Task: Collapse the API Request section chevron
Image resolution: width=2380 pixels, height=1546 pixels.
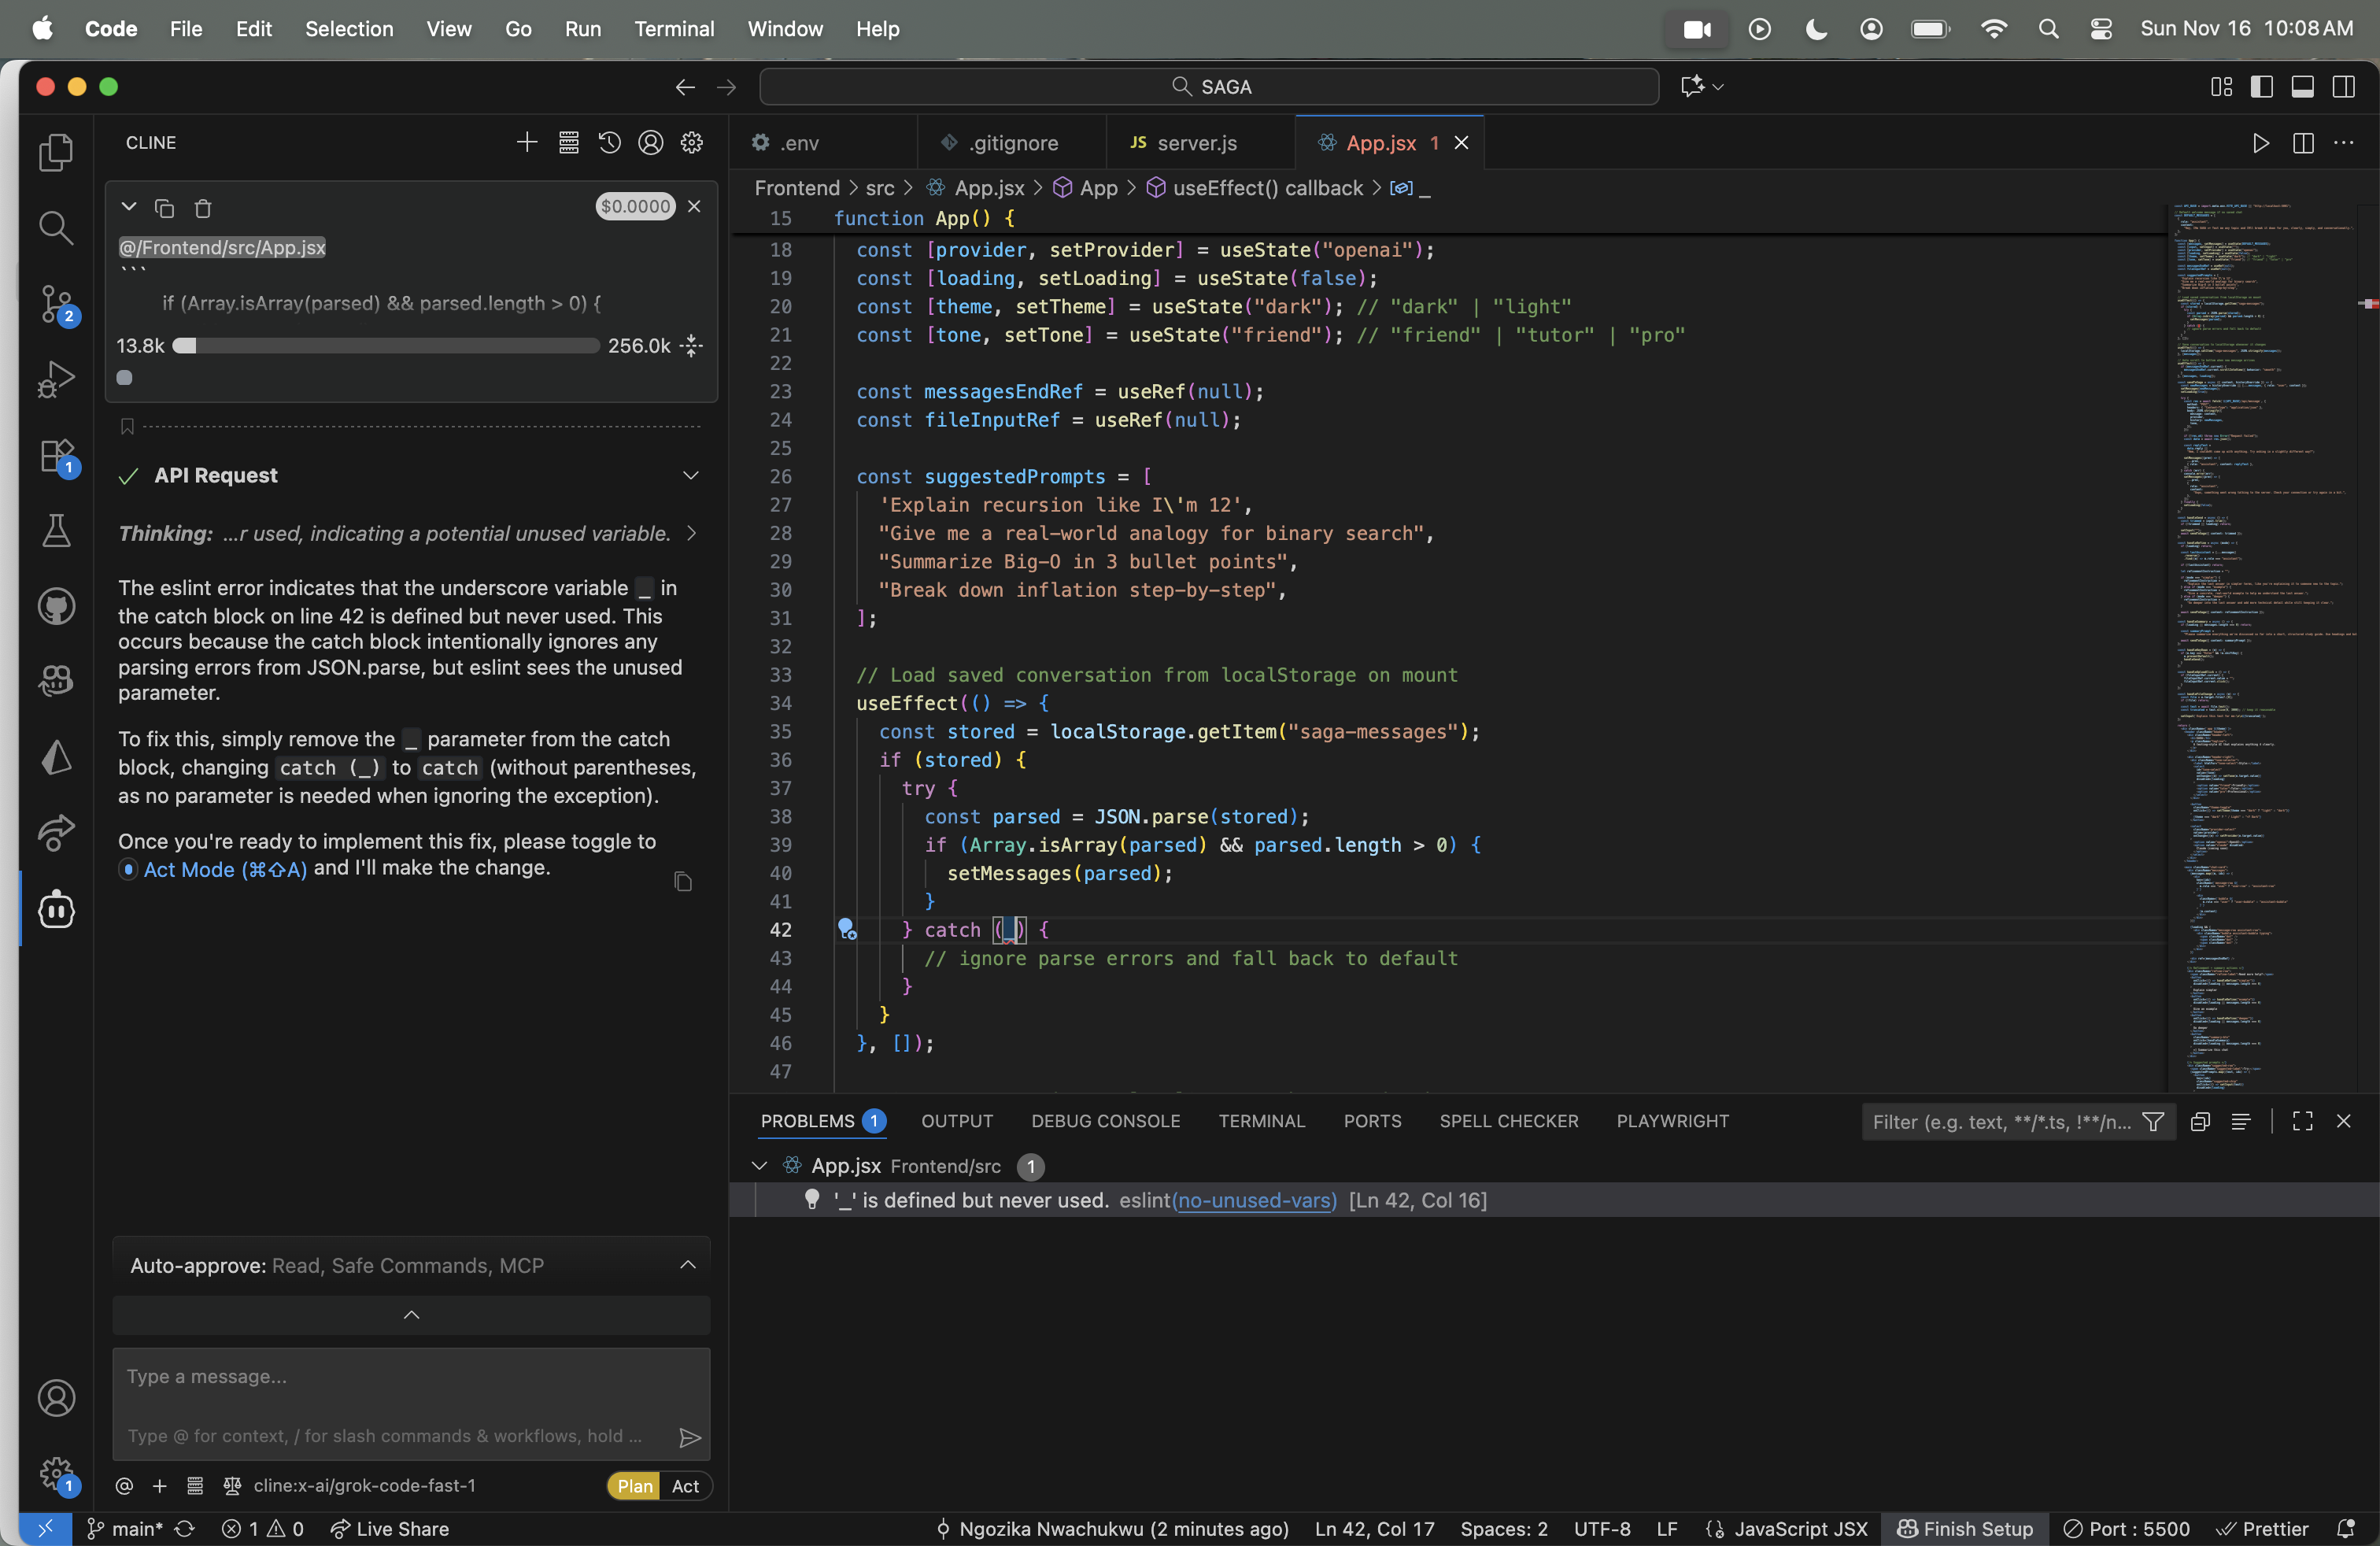Action: tap(690, 475)
